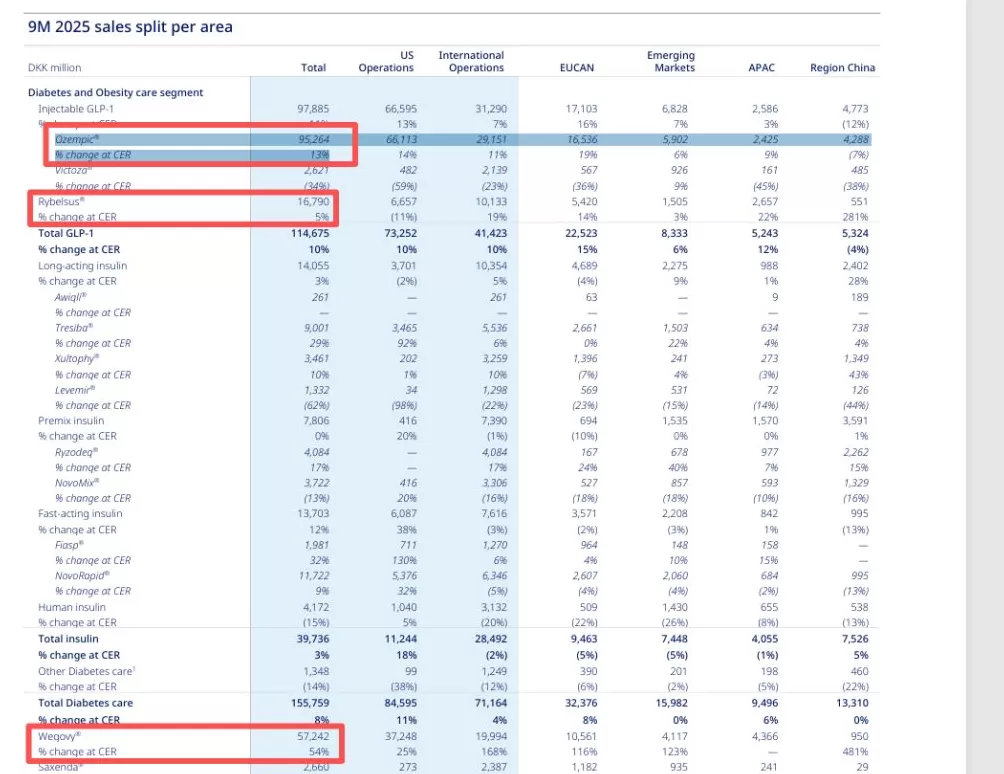Click the 'Diabetes and Obesity care segment' heading

(x=115, y=92)
